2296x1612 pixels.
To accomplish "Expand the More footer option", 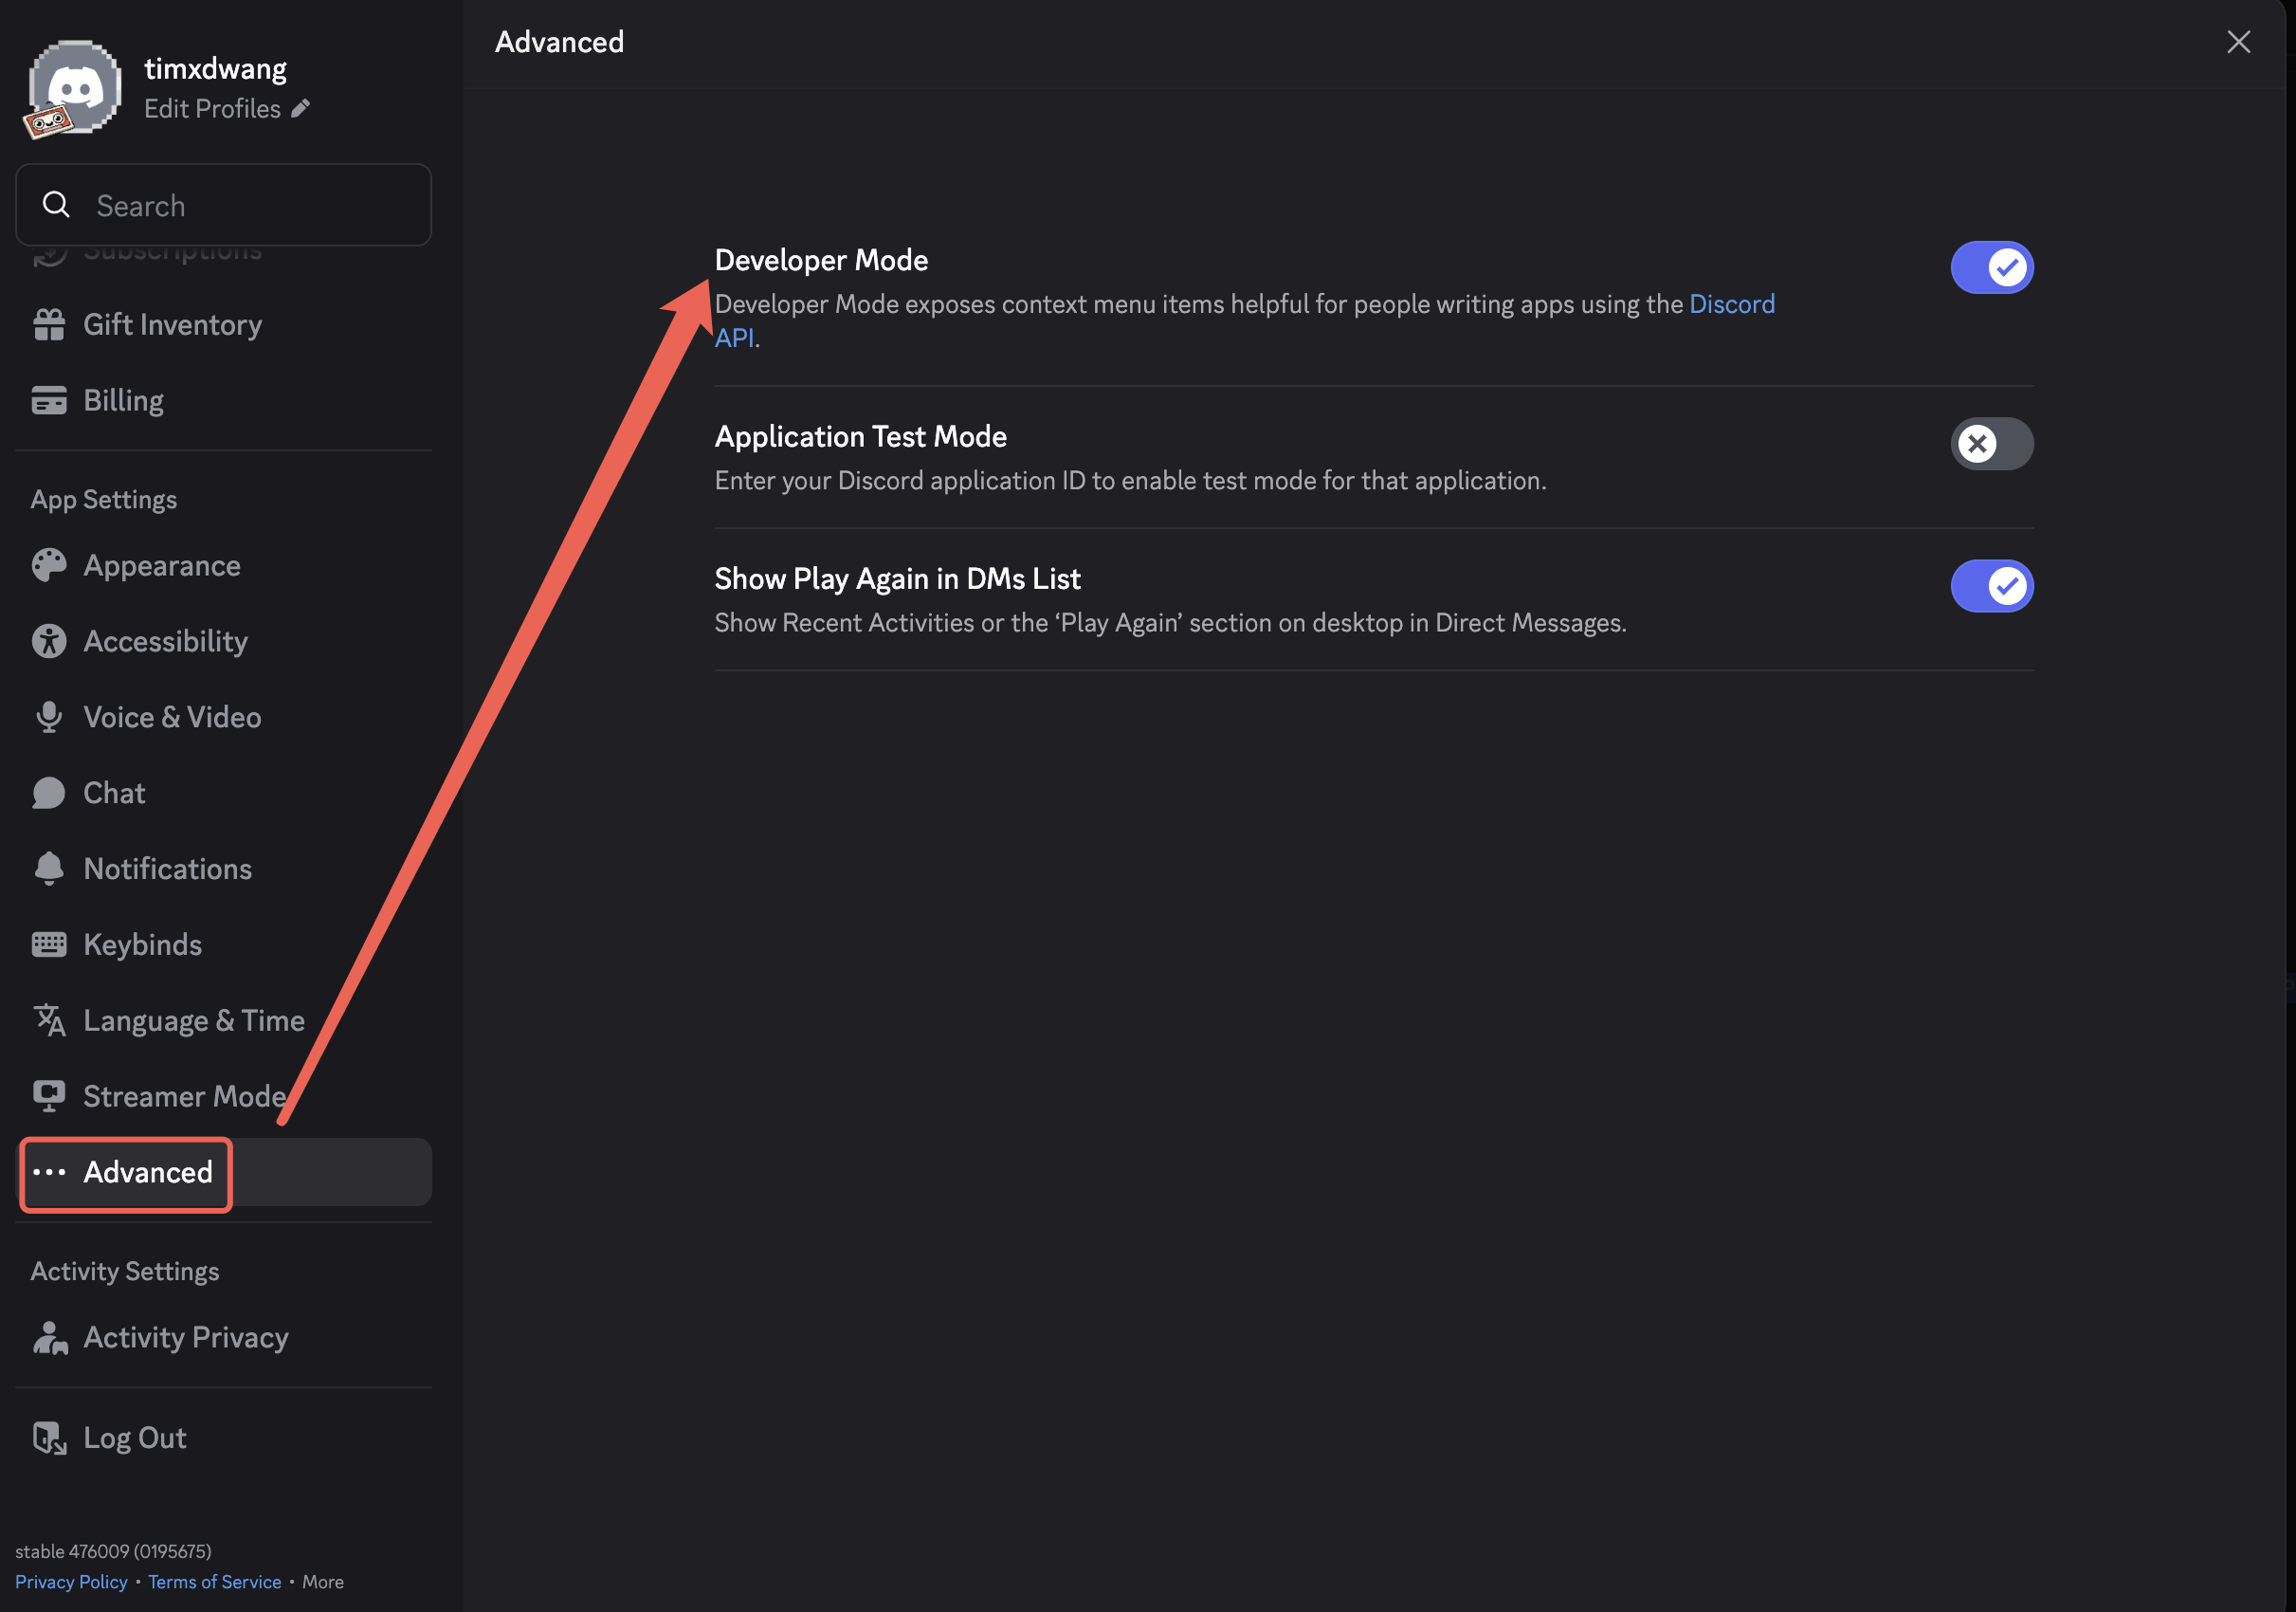I will 322,1581.
